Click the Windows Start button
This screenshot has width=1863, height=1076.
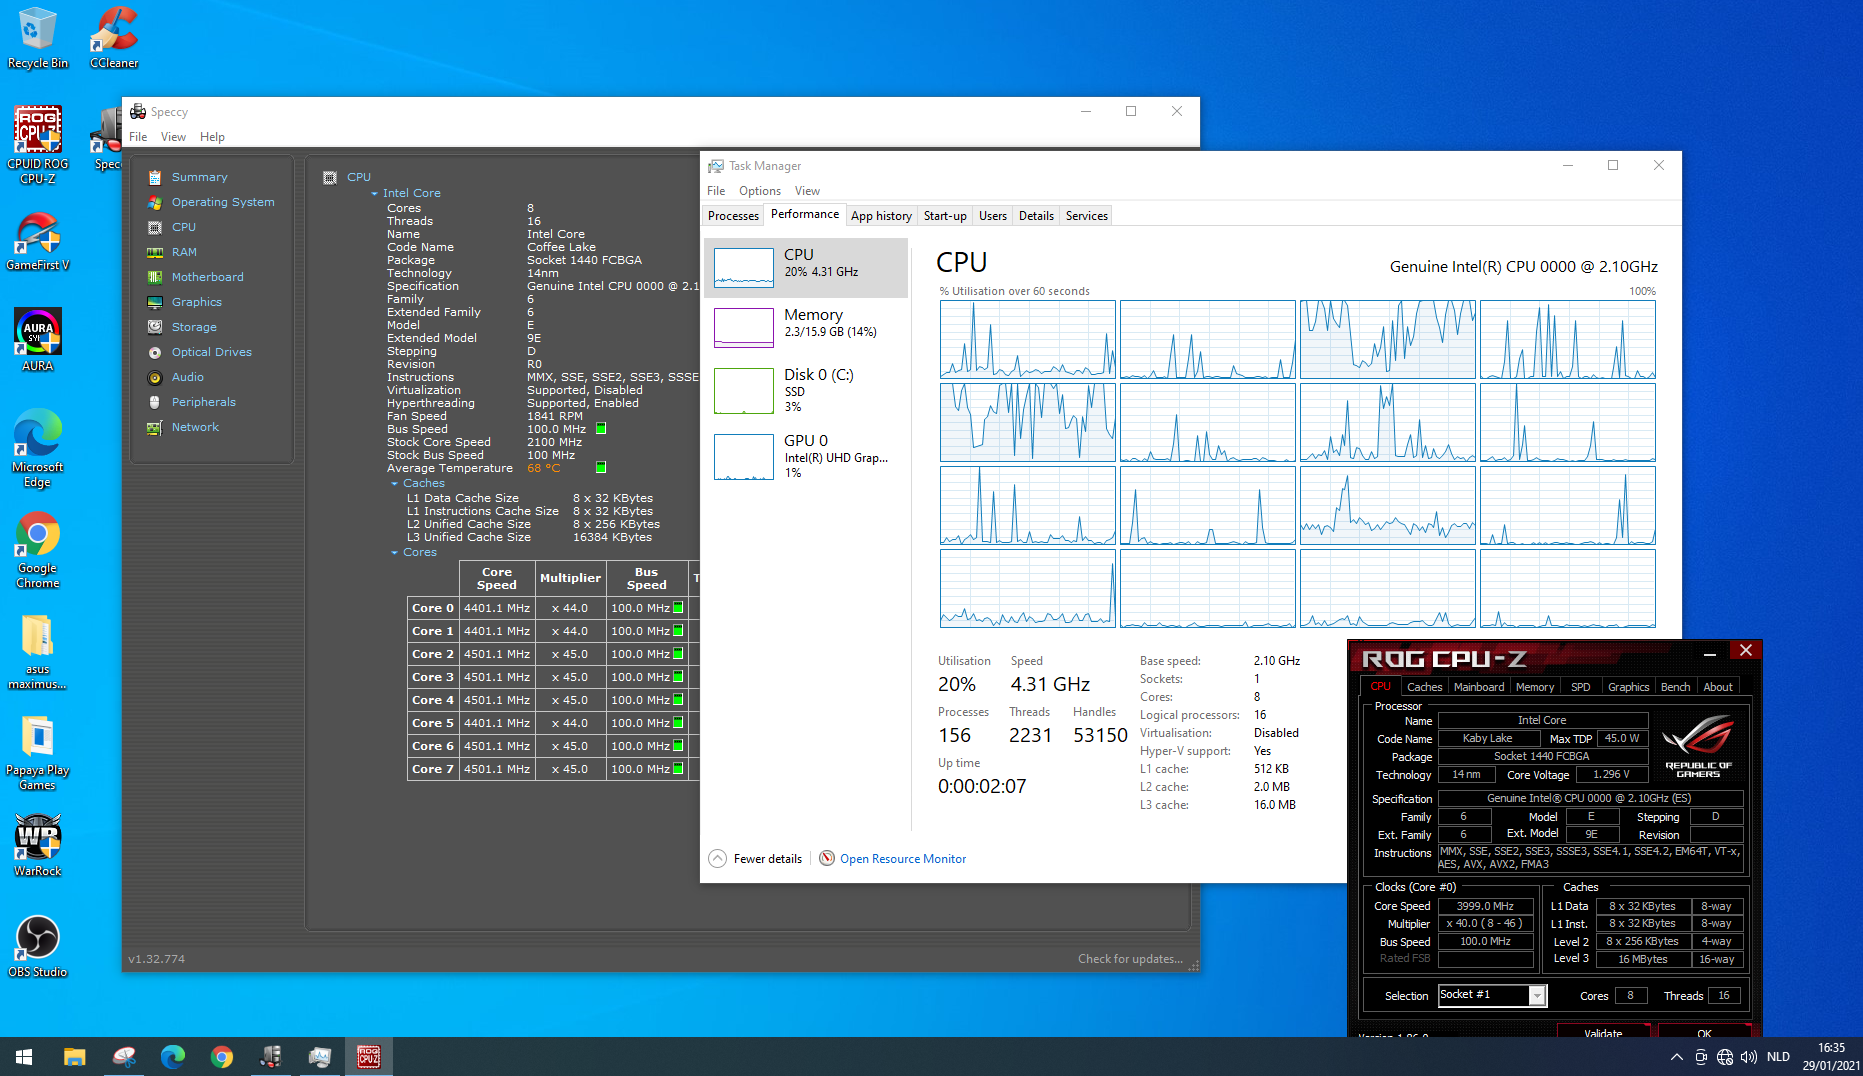24,1056
